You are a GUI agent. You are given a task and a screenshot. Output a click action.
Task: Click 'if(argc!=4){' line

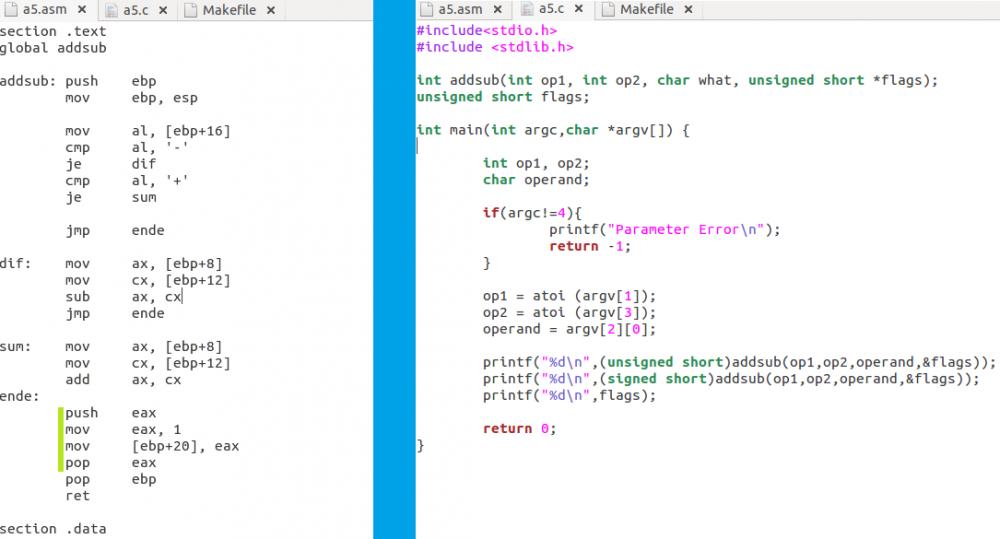533,213
